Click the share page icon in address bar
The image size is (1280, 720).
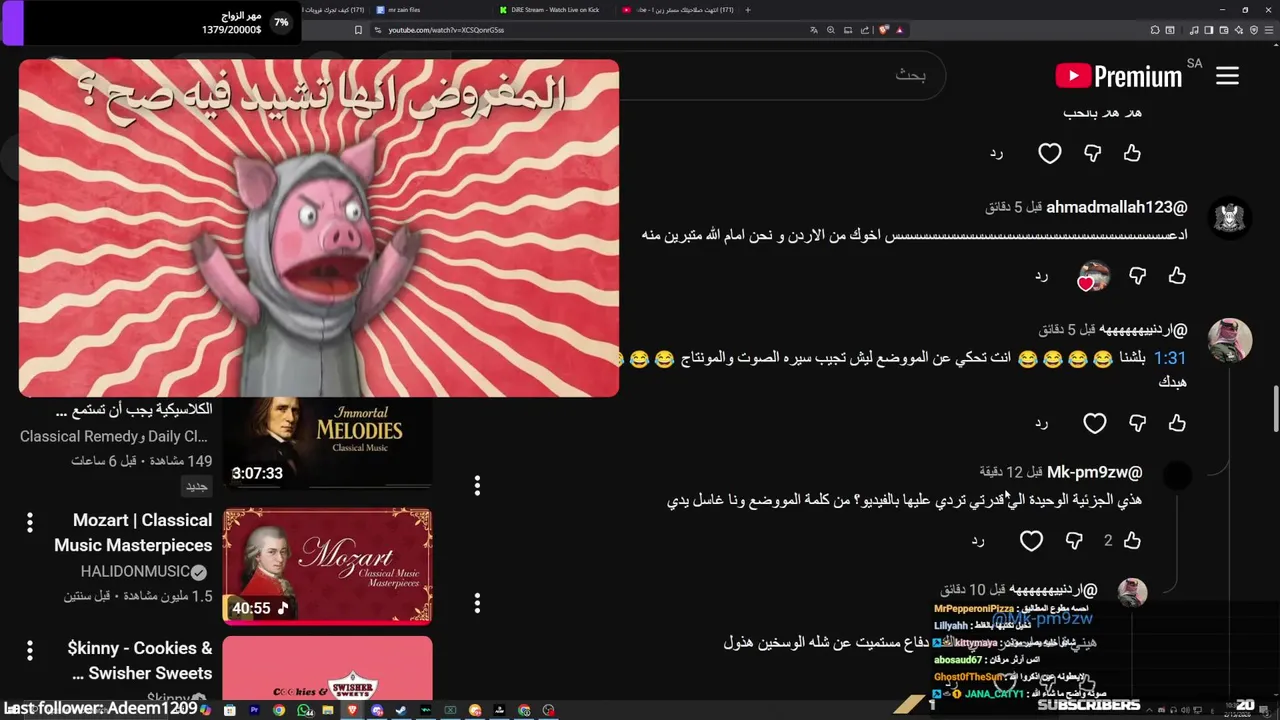pos(865,30)
